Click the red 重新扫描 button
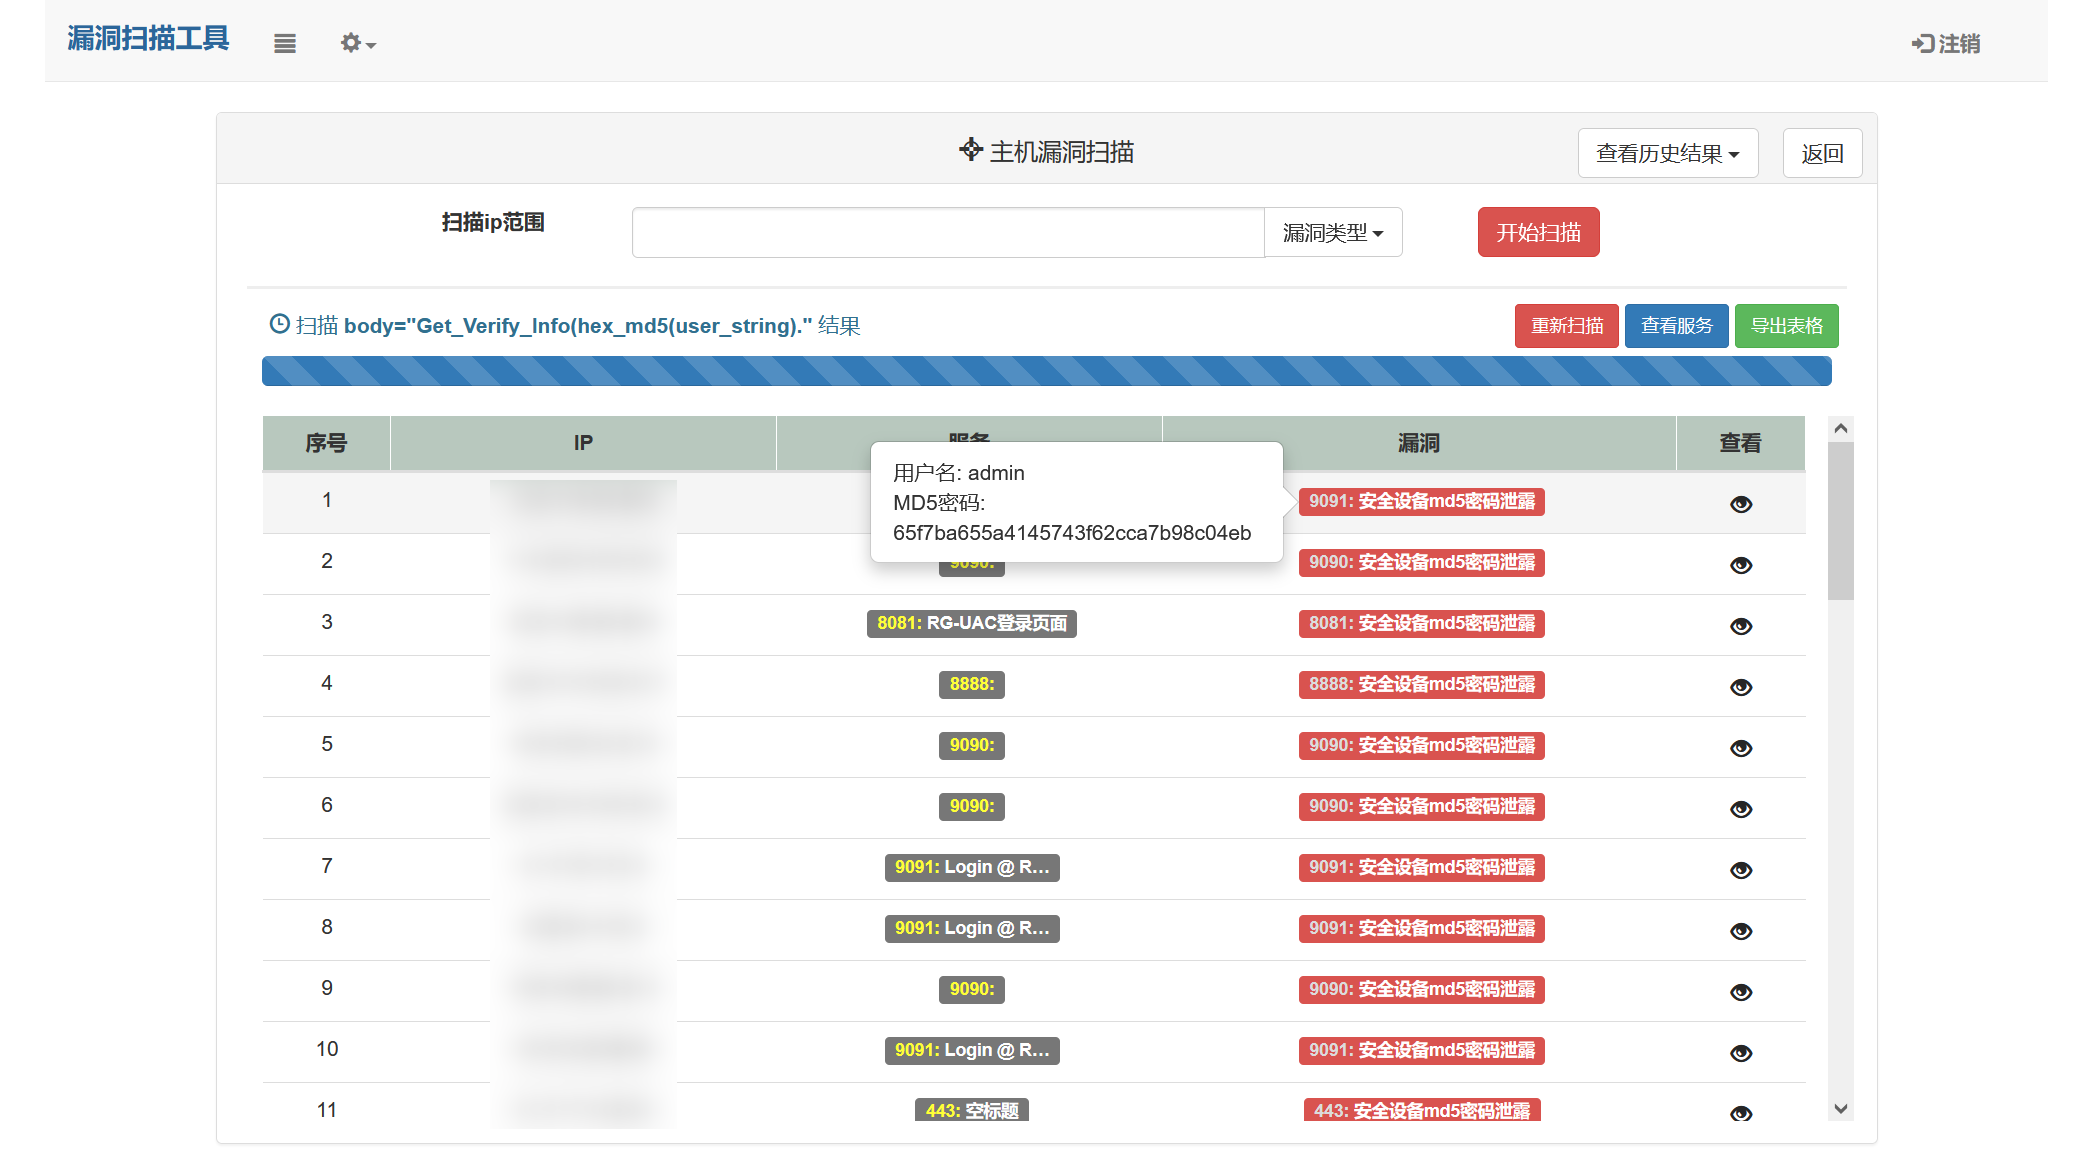This screenshot has height=1174, width=2093. click(1566, 326)
